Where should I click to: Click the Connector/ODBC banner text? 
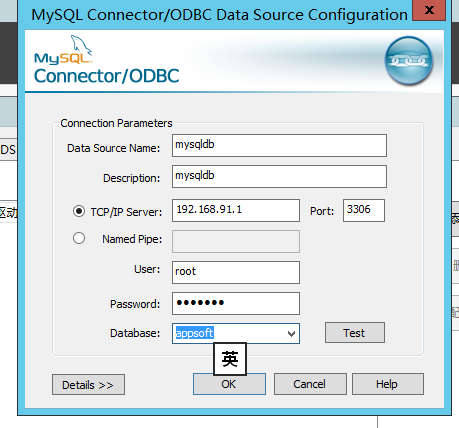tap(107, 76)
